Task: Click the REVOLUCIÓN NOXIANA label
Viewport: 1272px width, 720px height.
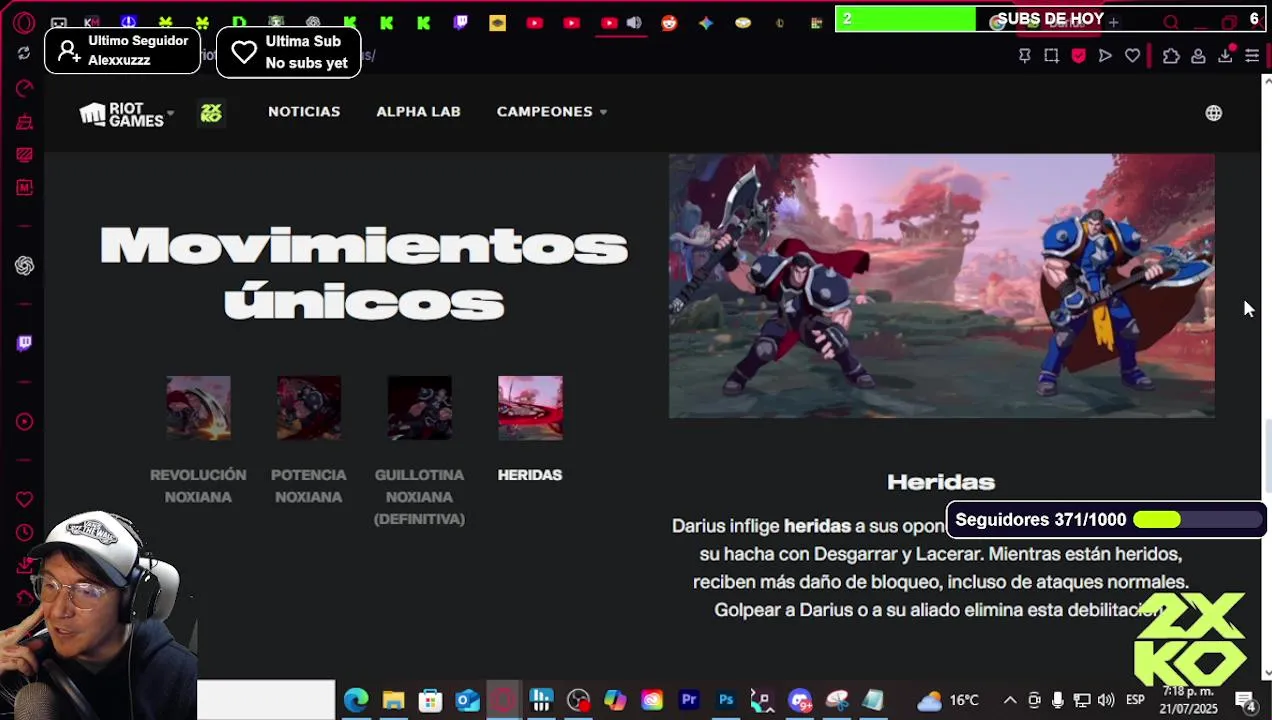Action: 198,486
